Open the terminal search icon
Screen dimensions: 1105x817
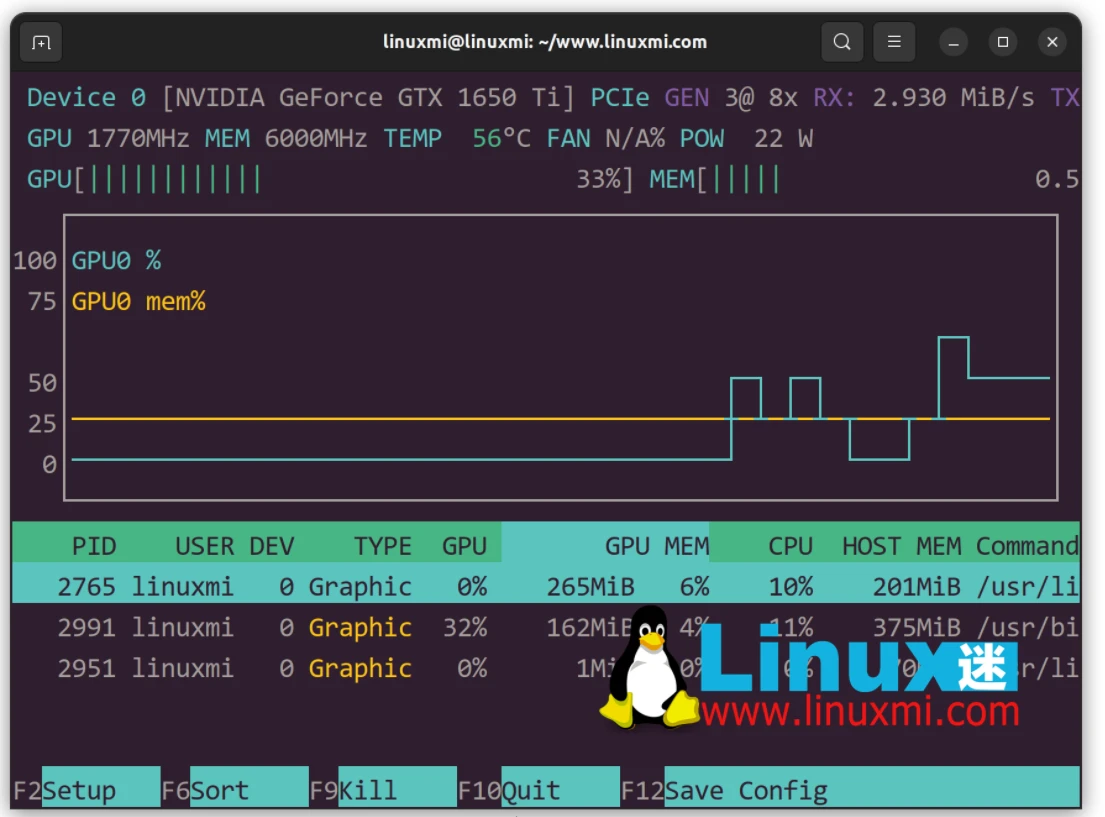(841, 42)
